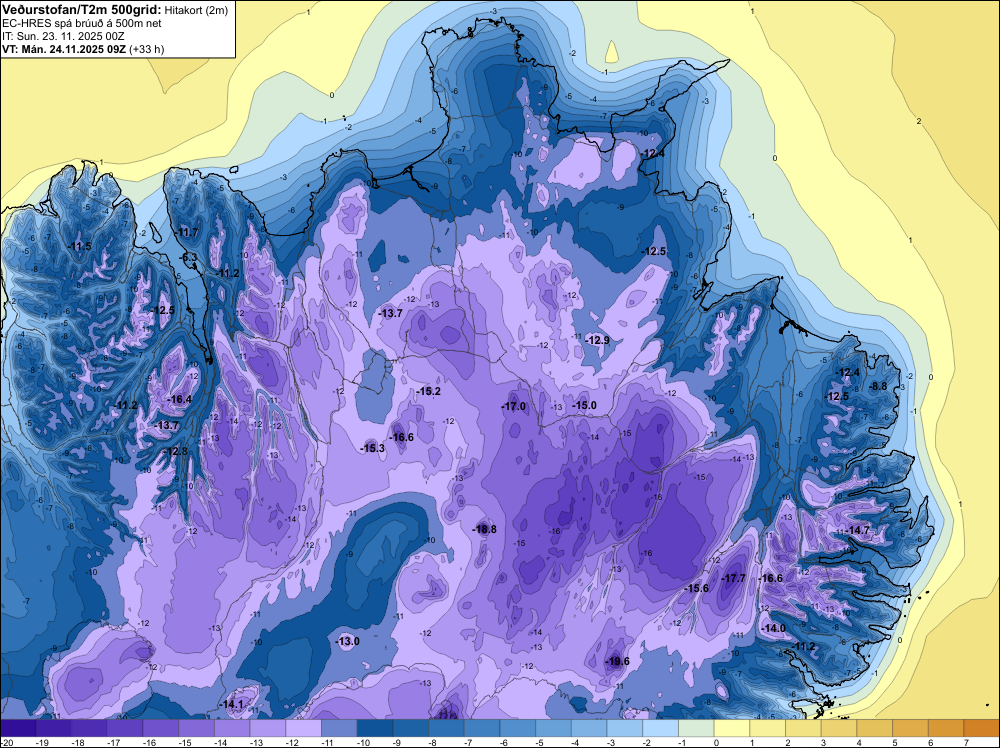Click the -14.0 temperature label
The image size is (1000, 748).
[774, 628]
